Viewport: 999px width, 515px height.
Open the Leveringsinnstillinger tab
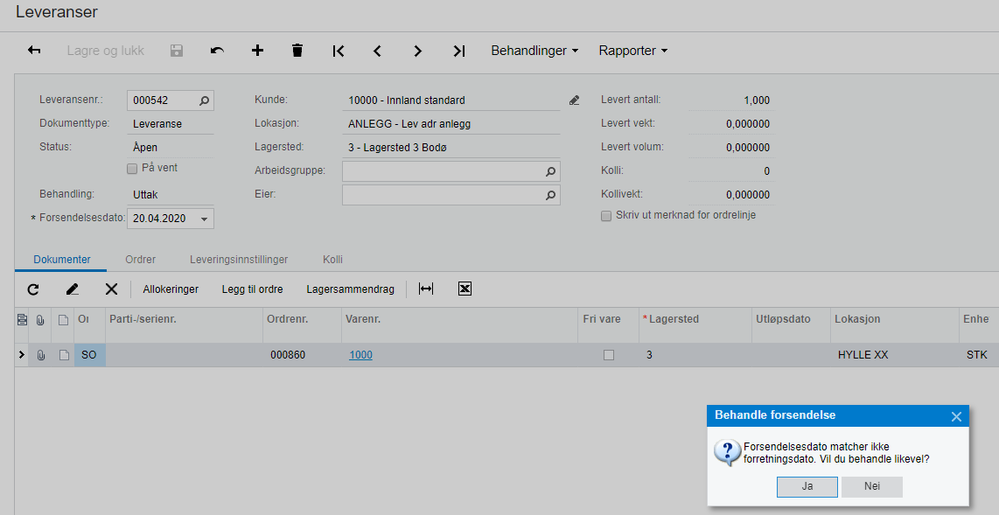tap(238, 260)
